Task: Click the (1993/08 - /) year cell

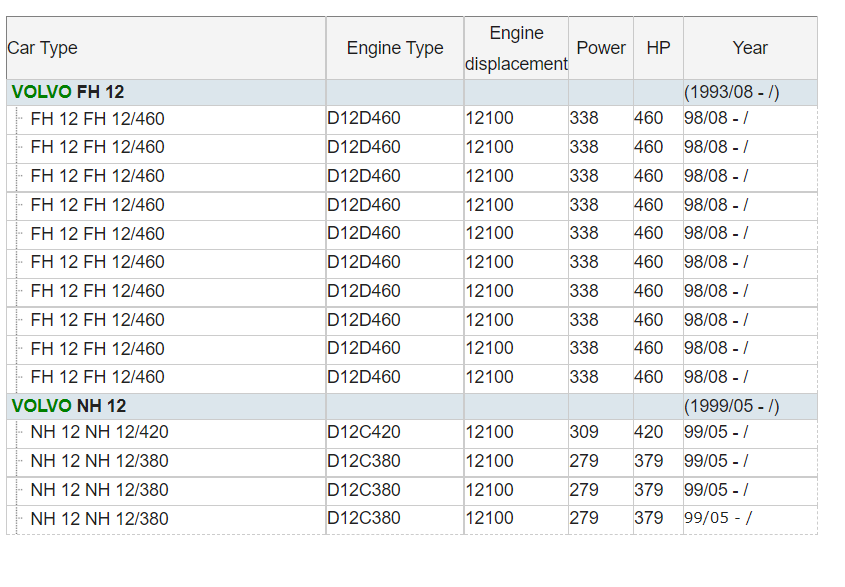Action: [x=750, y=92]
